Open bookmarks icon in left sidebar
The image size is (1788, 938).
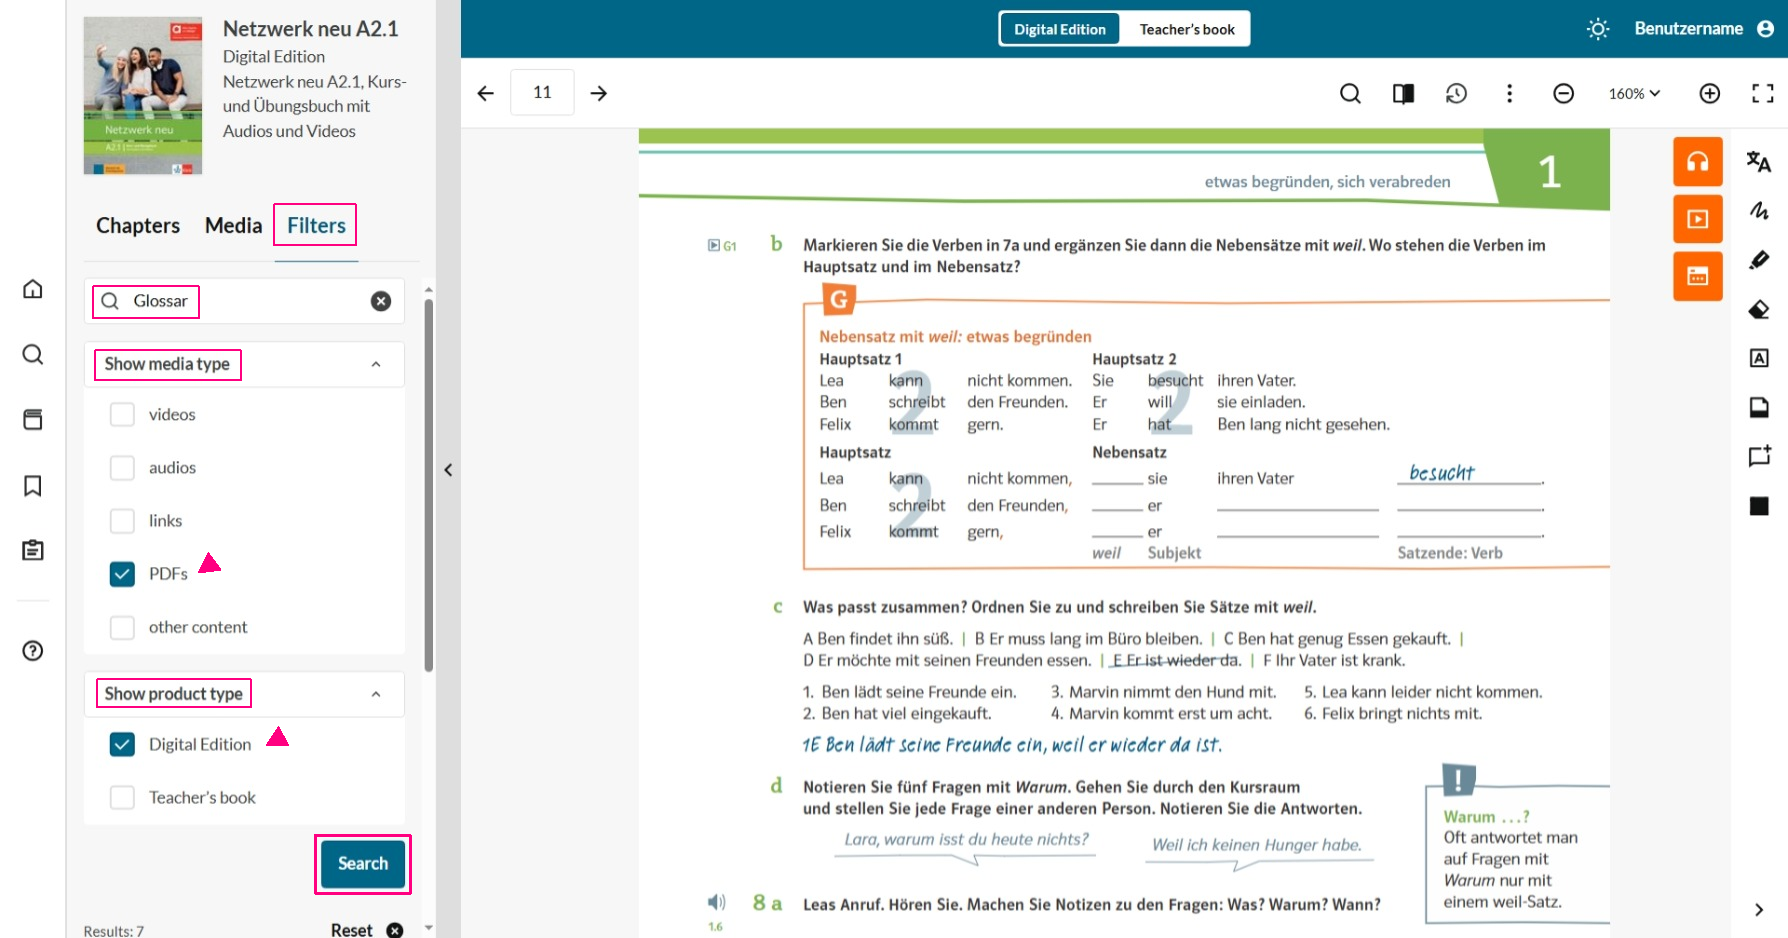click(33, 485)
